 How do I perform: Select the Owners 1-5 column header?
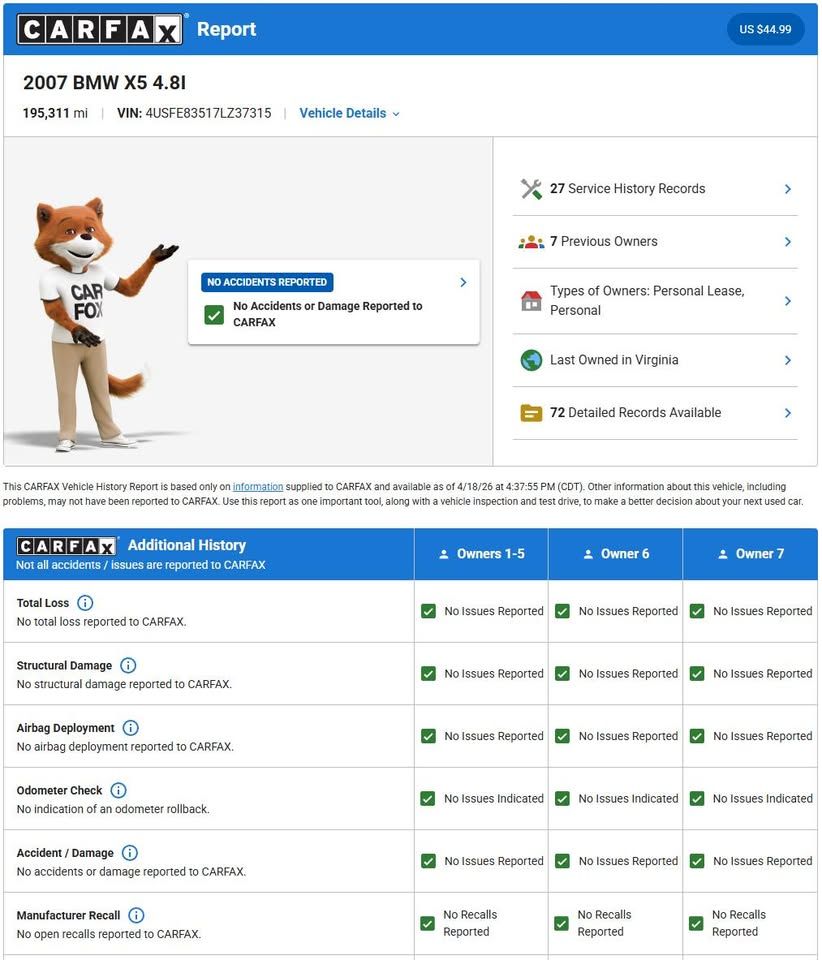pos(481,554)
